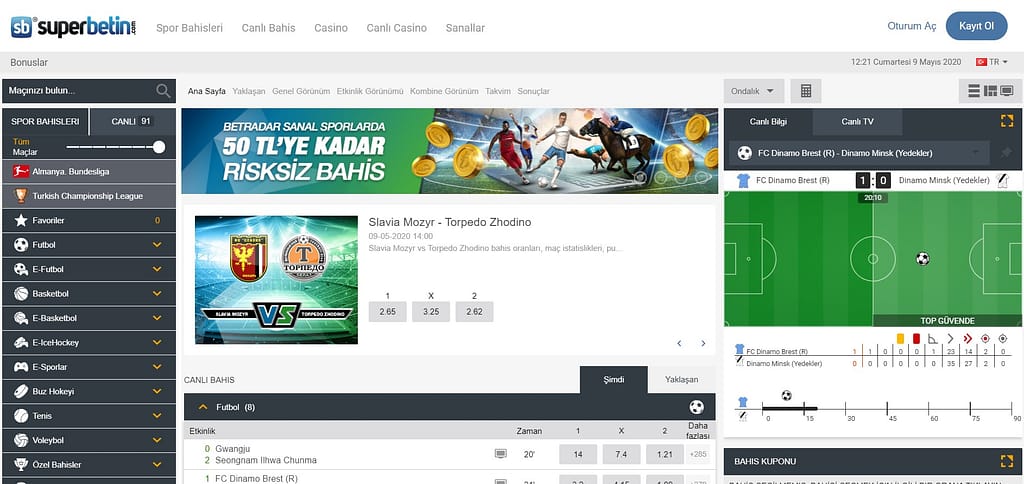Click the Özel Bahisler trophy icon

coord(21,464)
